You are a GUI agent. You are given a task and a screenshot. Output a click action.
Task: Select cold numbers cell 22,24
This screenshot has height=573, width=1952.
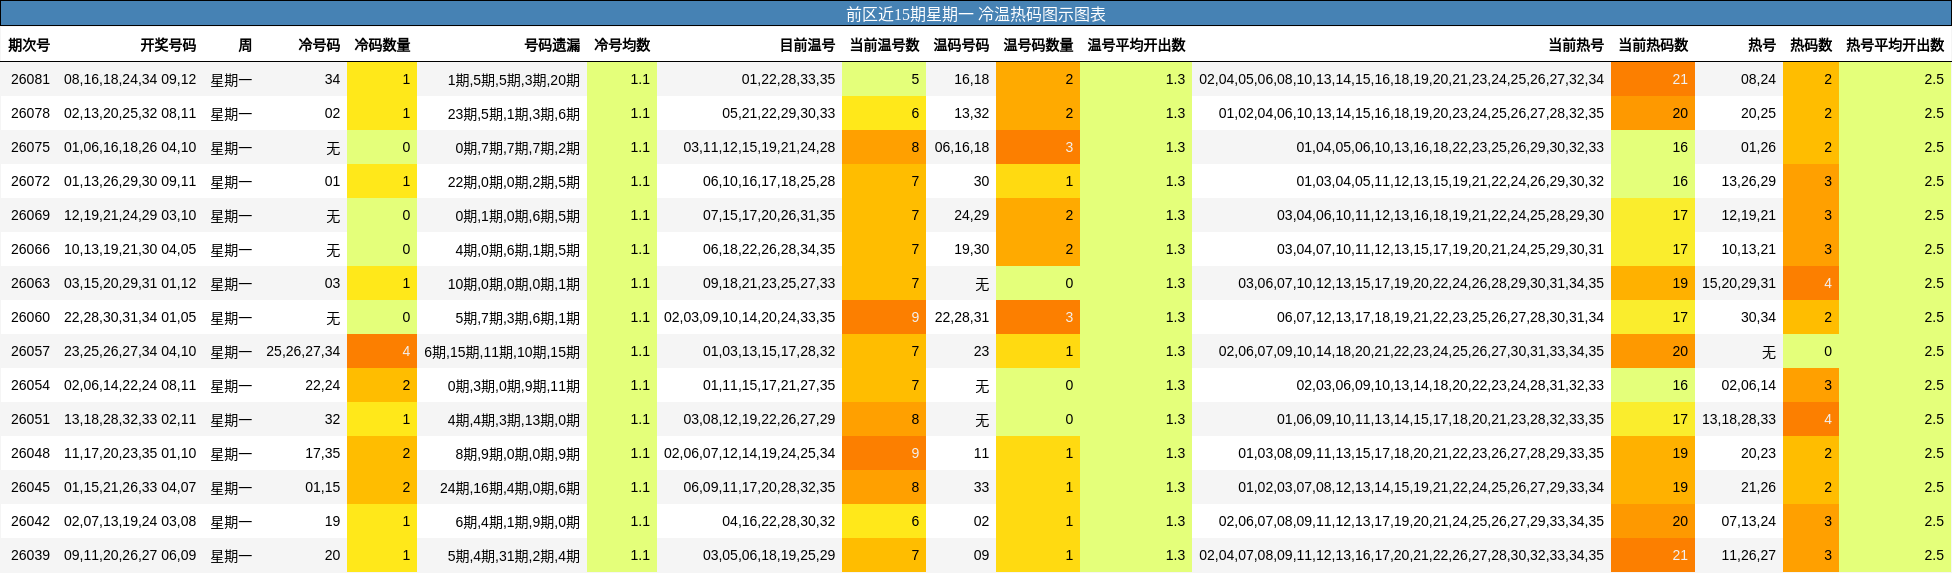[x=322, y=385]
